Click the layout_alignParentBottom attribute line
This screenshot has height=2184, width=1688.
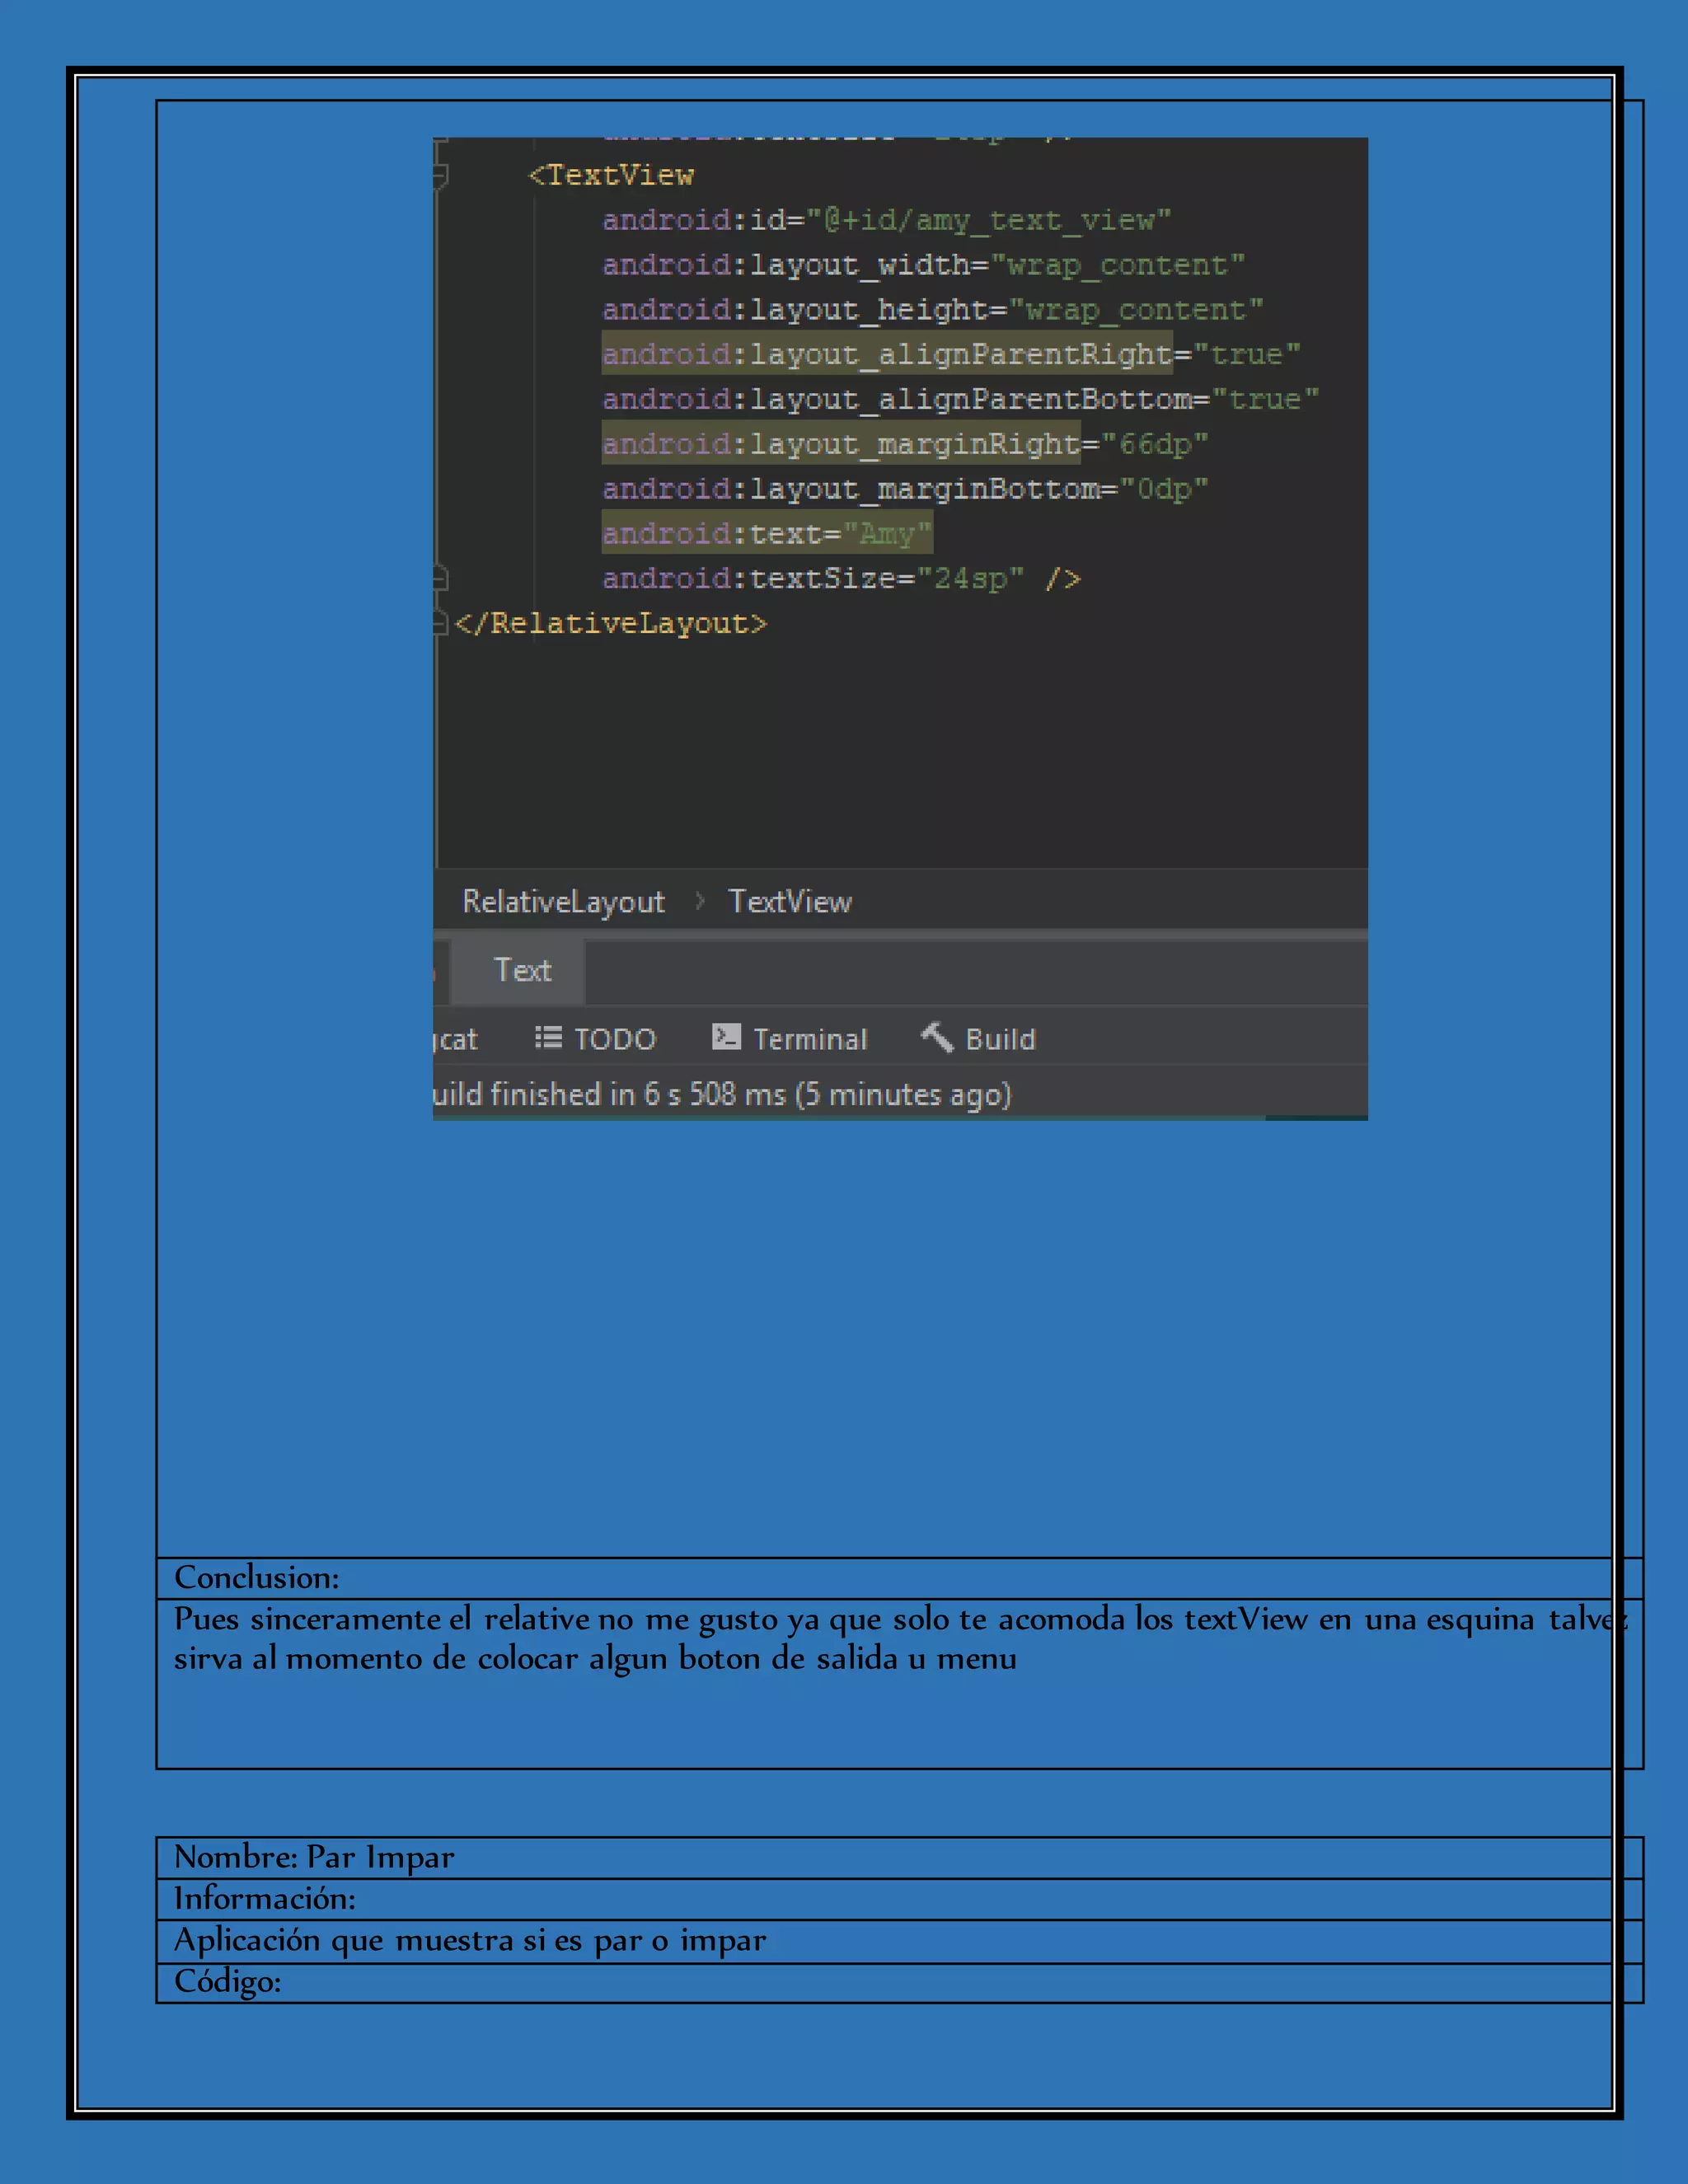tap(960, 399)
